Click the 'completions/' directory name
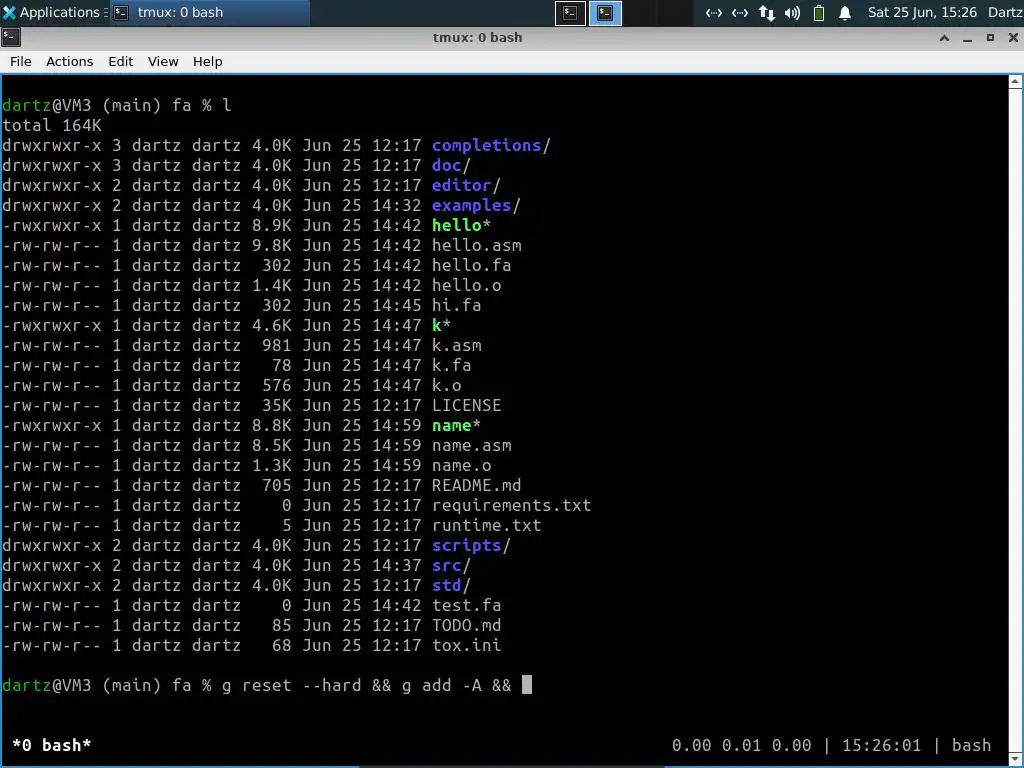1024x768 pixels. (x=491, y=145)
